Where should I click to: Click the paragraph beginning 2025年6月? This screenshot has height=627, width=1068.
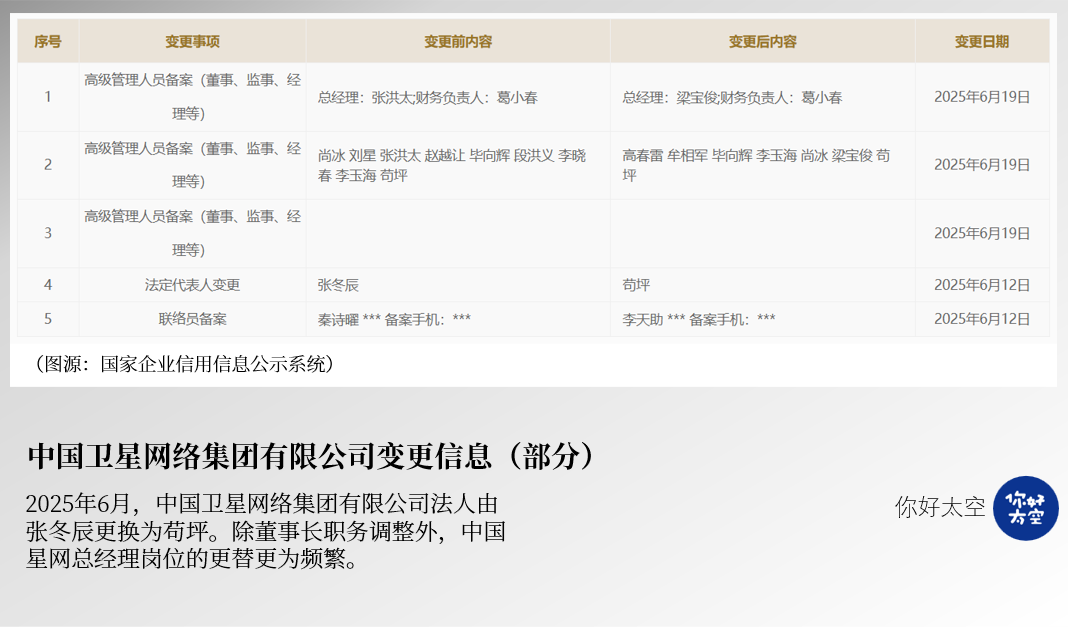coord(266,532)
